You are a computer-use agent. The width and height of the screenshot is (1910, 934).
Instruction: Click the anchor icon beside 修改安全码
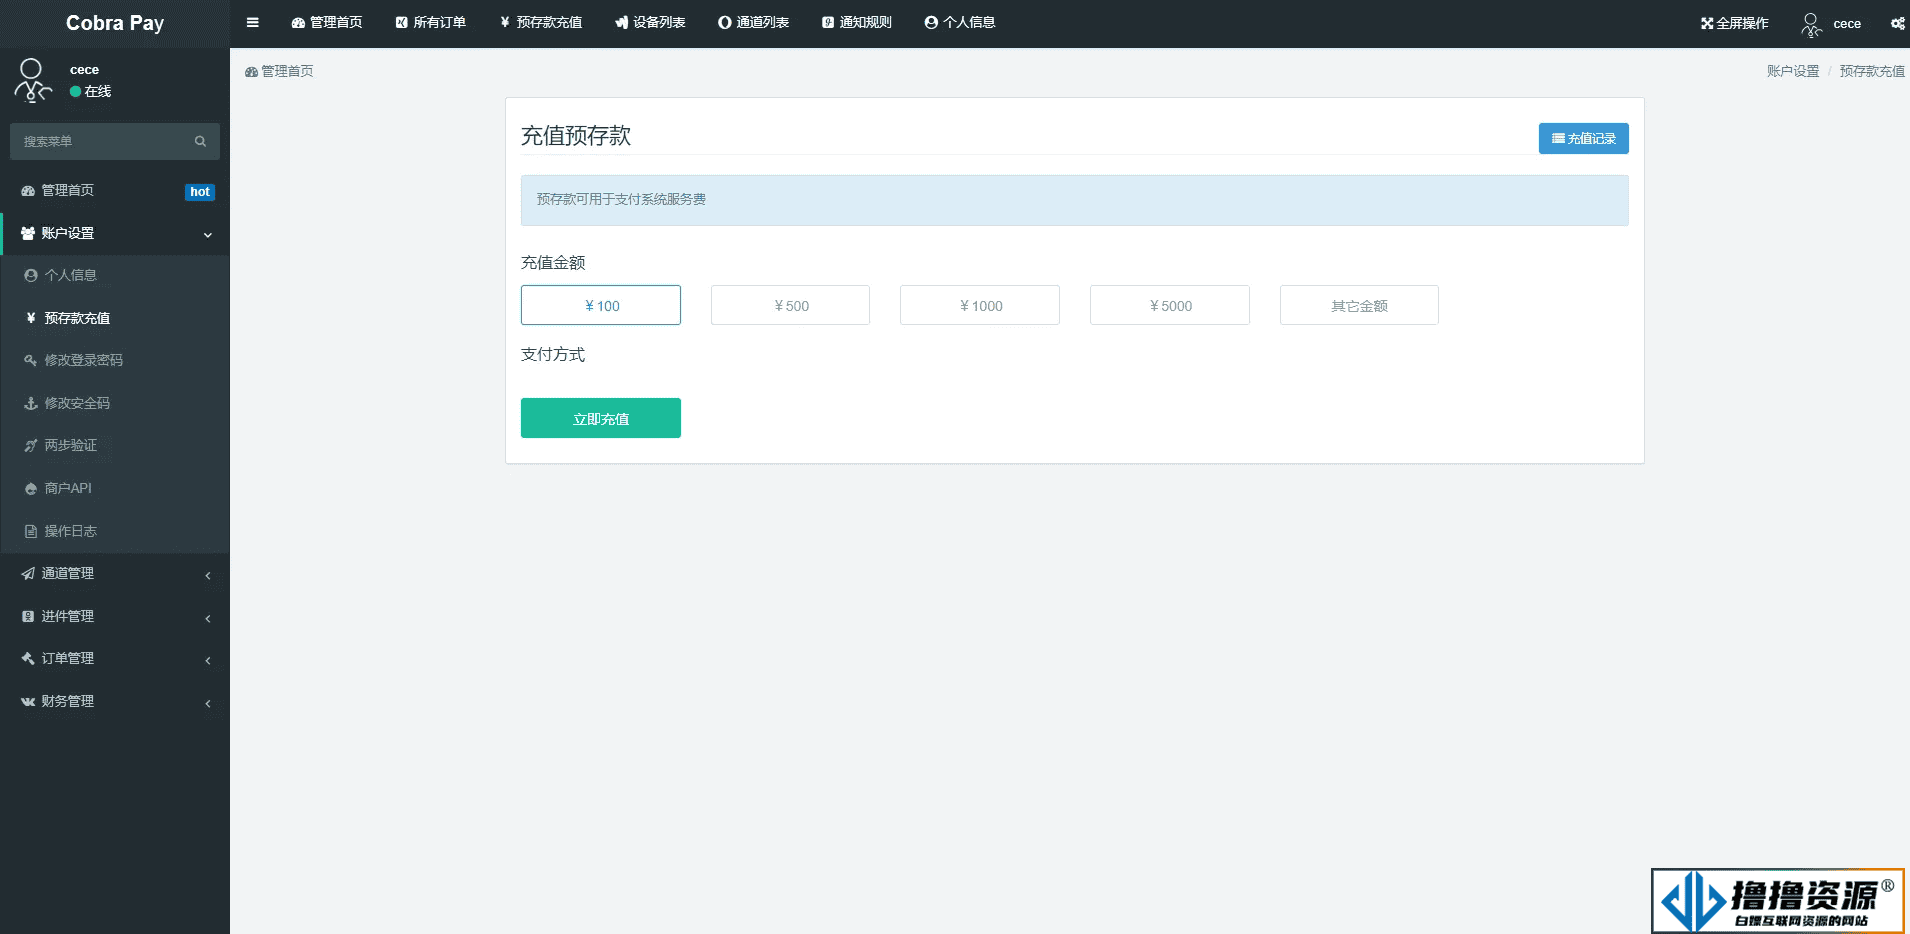point(31,404)
